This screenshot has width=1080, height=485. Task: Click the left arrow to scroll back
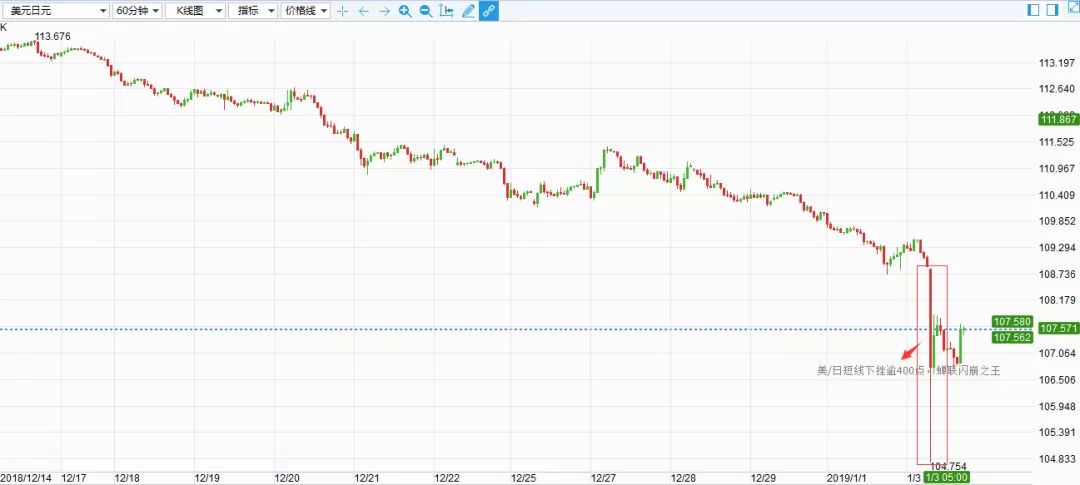point(364,11)
